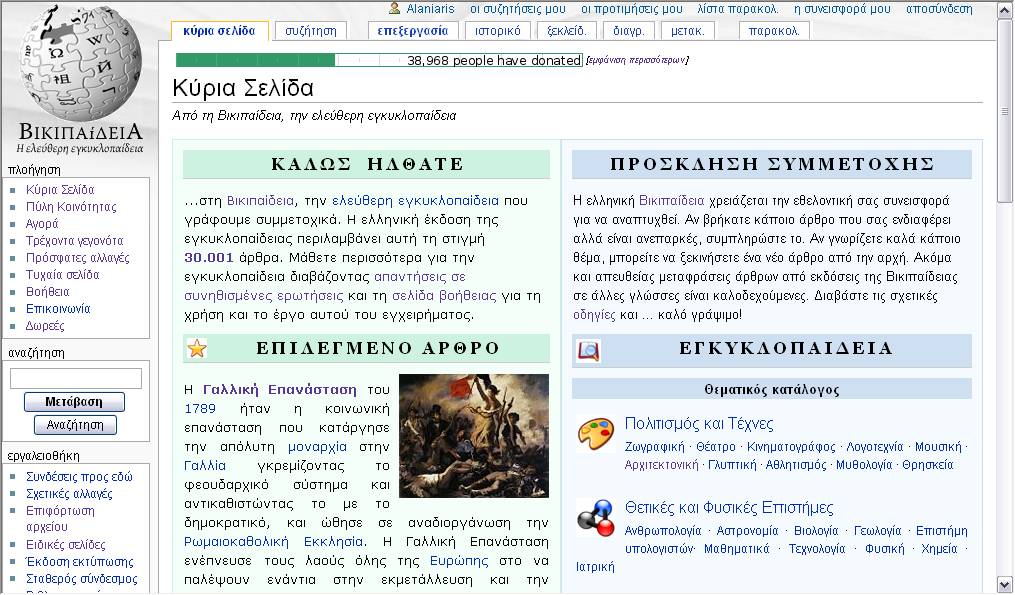Image resolution: width=1015 pixels, height=595 pixels.
Task: Open οι προτιμήσεις μου link
Action: (x=632, y=9)
